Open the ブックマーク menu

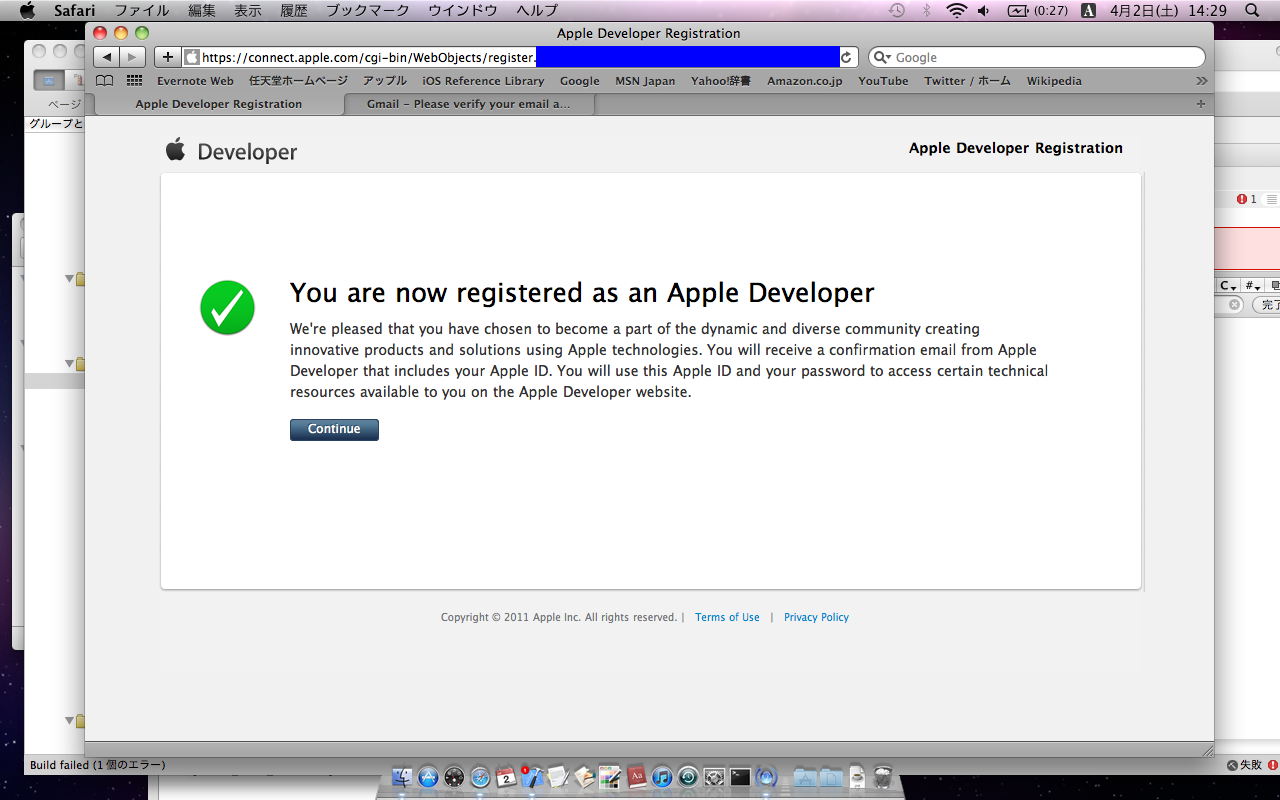[368, 10]
